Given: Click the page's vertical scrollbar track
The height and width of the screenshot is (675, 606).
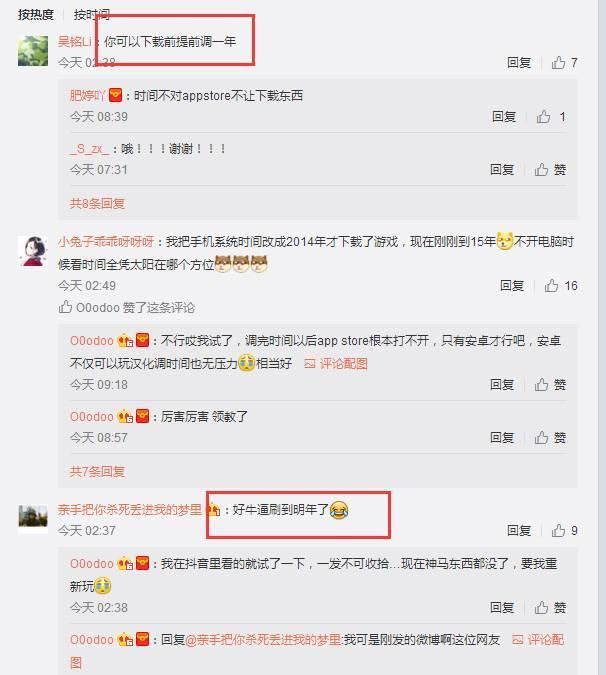Looking at the screenshot, I should (x=602, y=338).
